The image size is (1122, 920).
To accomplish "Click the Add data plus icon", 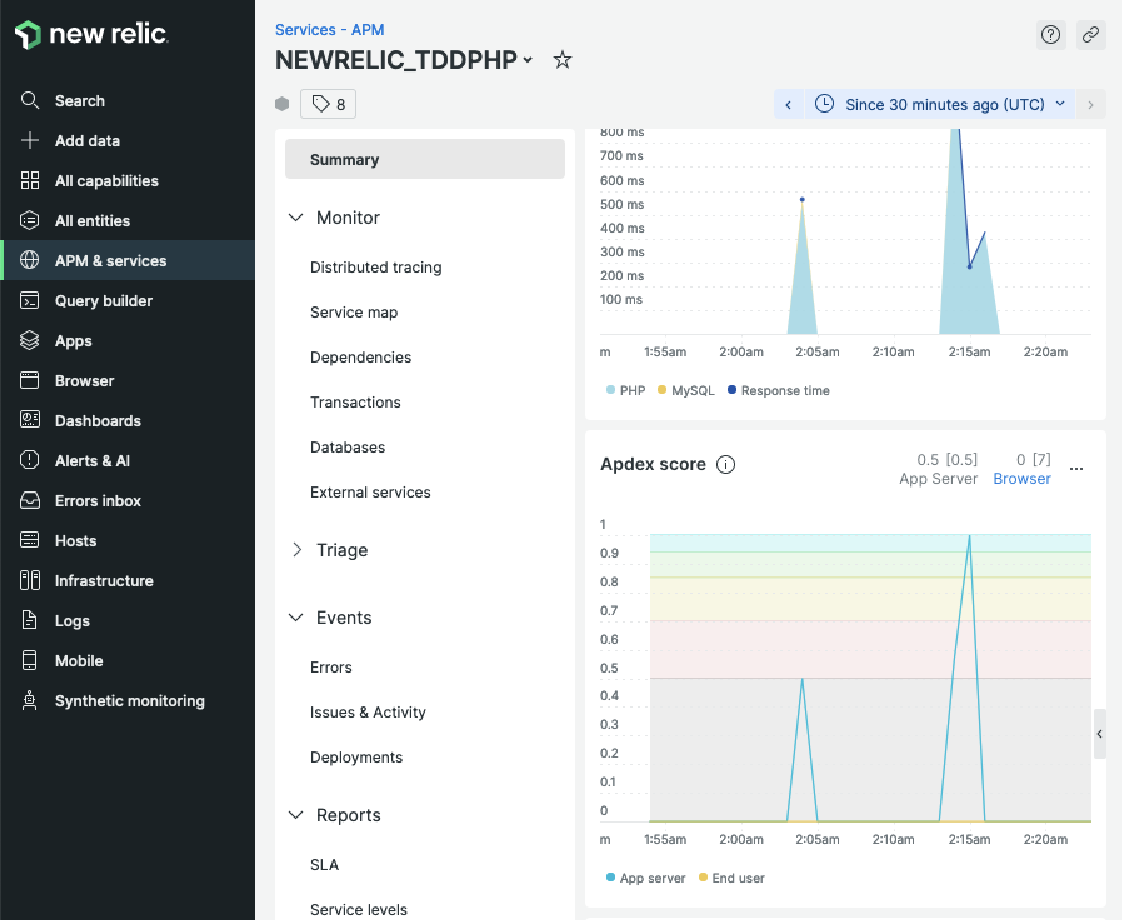I will click(x=29, y=140).
